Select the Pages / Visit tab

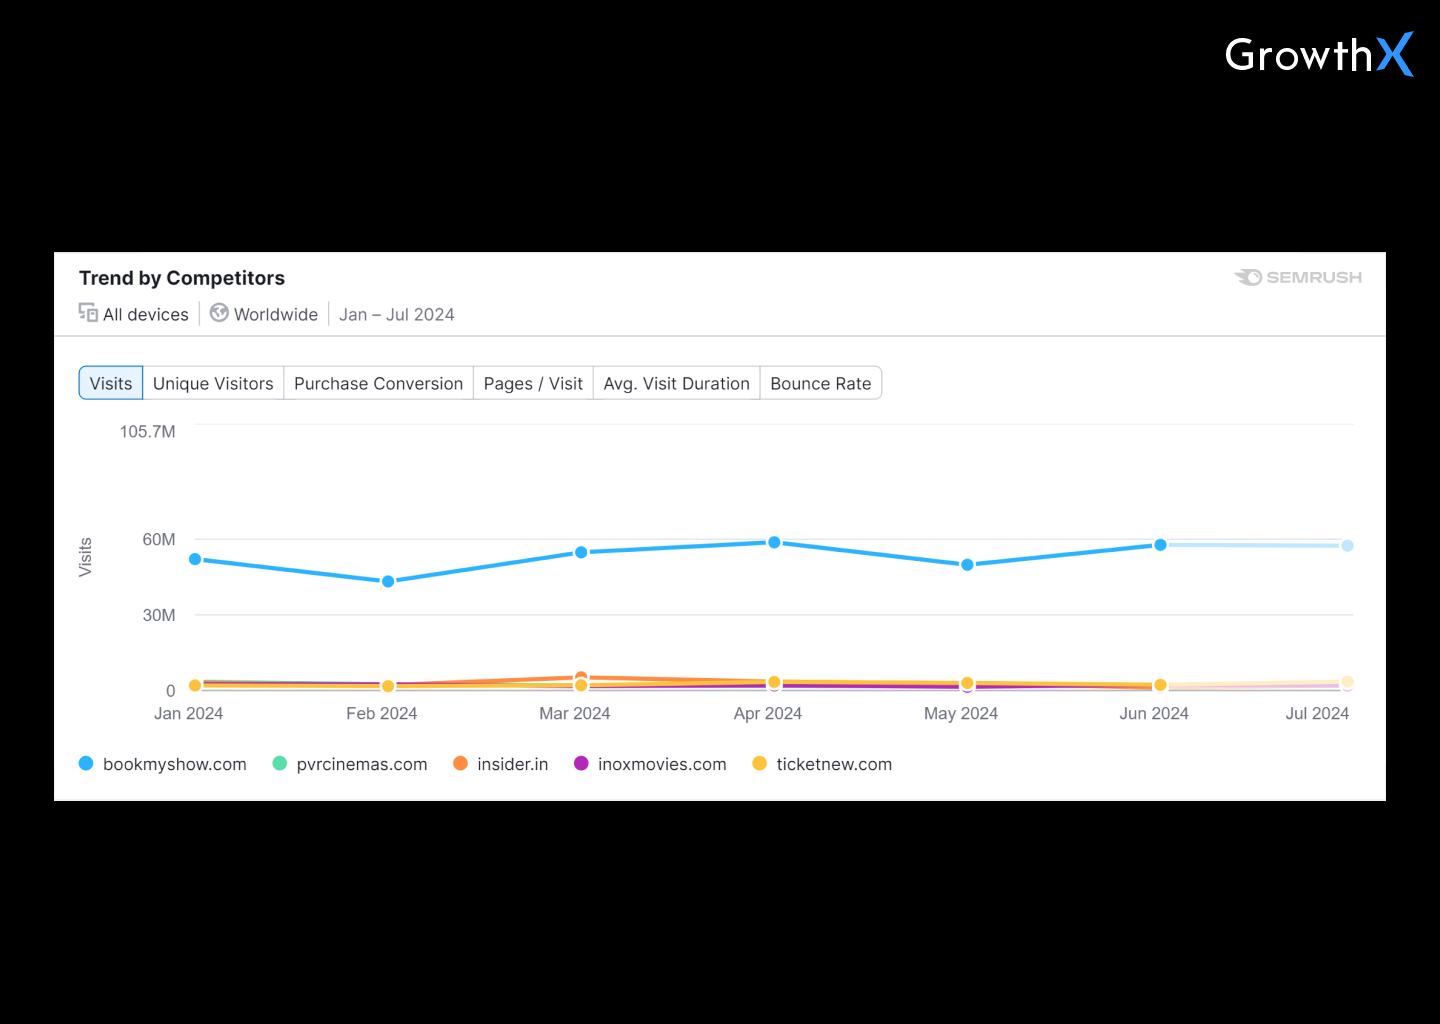tap(533, 383)
